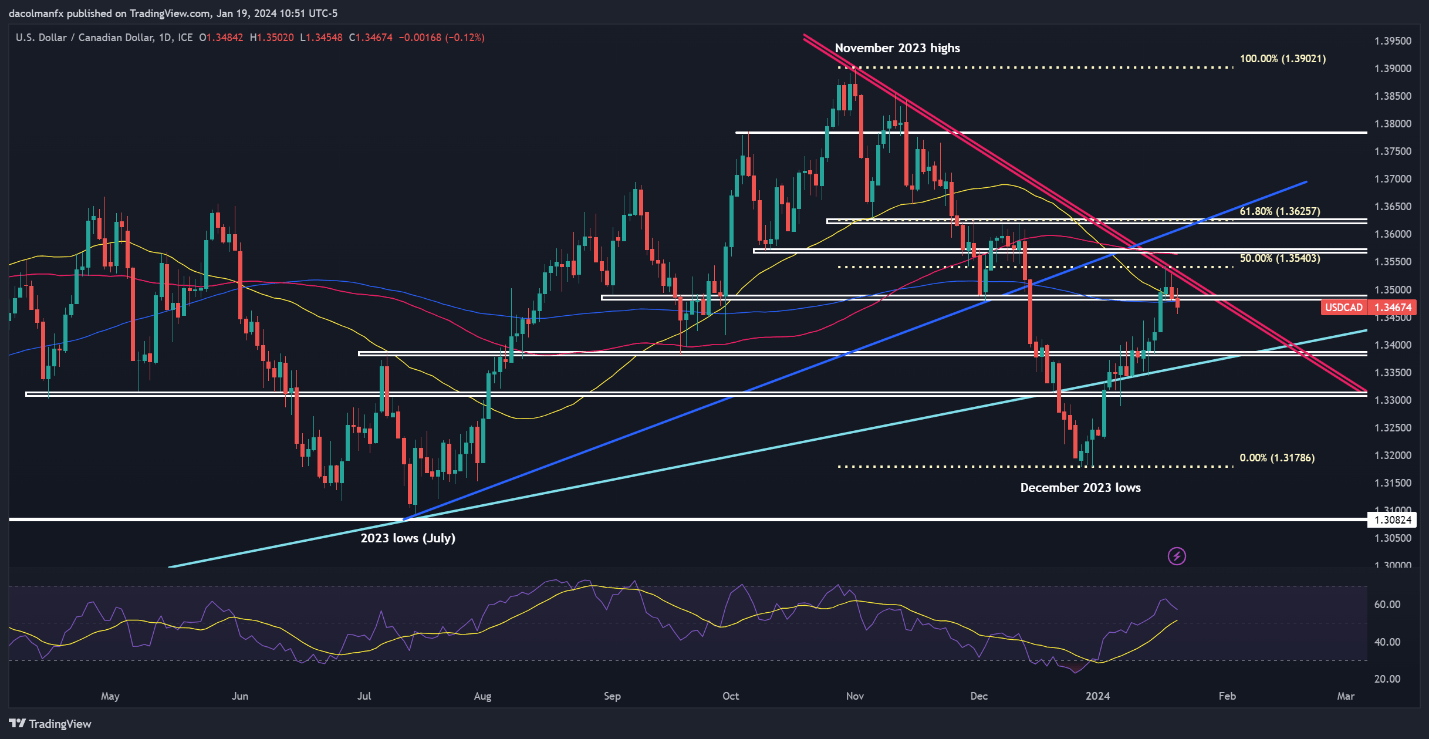The height and width of the screenshot is (739, 1429).
Task: Click the 2024 label on time axis
Action: tap(1098, 696)
